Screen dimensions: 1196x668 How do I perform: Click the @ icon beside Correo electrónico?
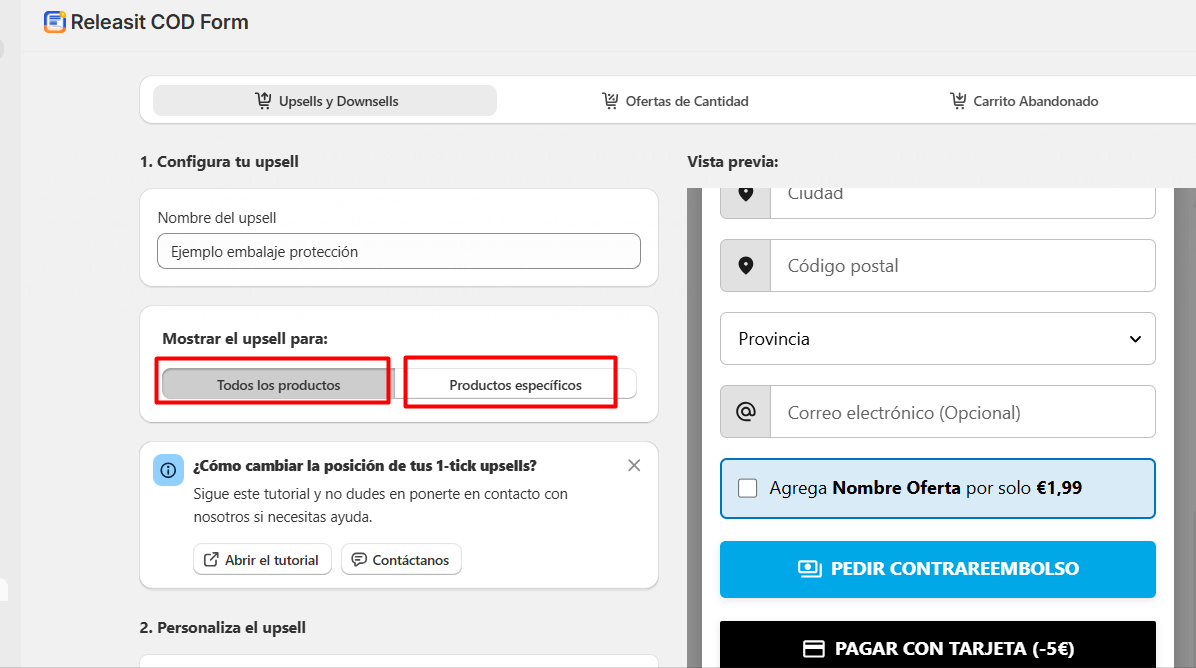point(745,412)
